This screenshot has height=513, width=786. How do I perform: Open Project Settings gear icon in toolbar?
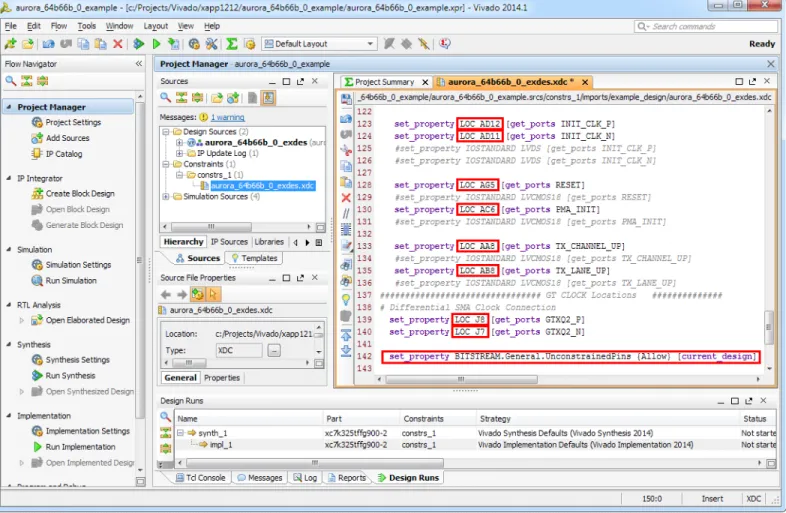194,44
